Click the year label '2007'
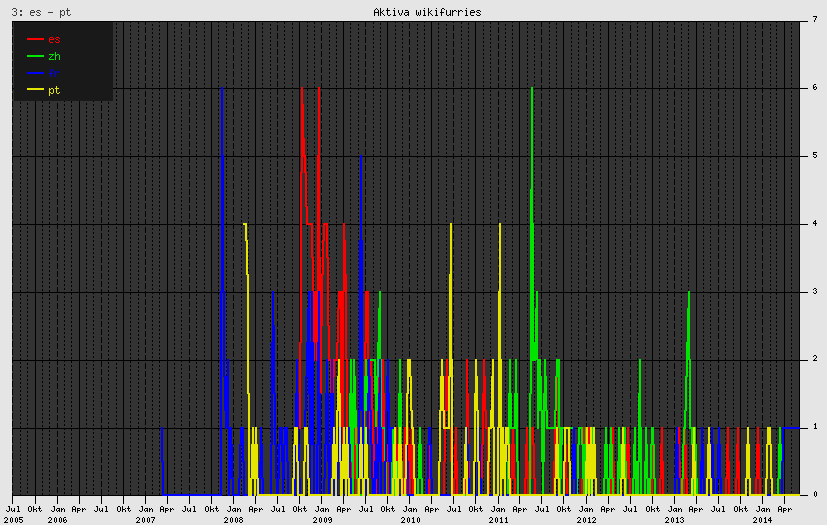This screenshot has width=827, height=525. [146, 520]
